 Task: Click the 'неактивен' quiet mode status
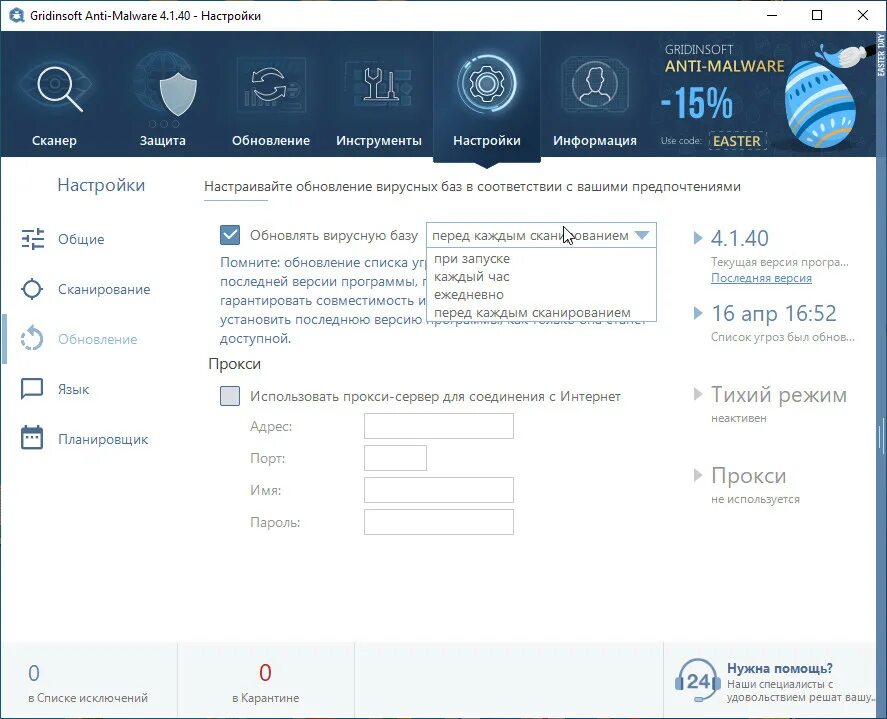pyautogui.click(x=739, y=418)
